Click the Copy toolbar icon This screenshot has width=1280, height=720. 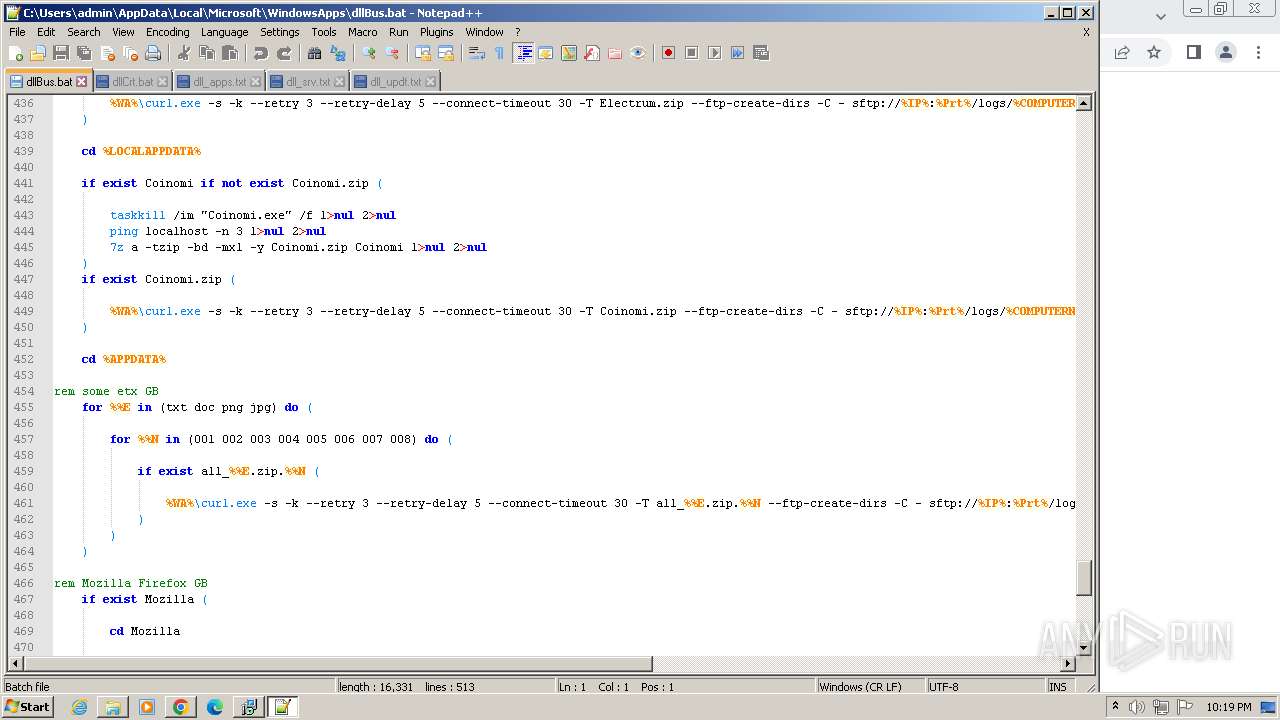pyautogui.click(x=207, y=53)
